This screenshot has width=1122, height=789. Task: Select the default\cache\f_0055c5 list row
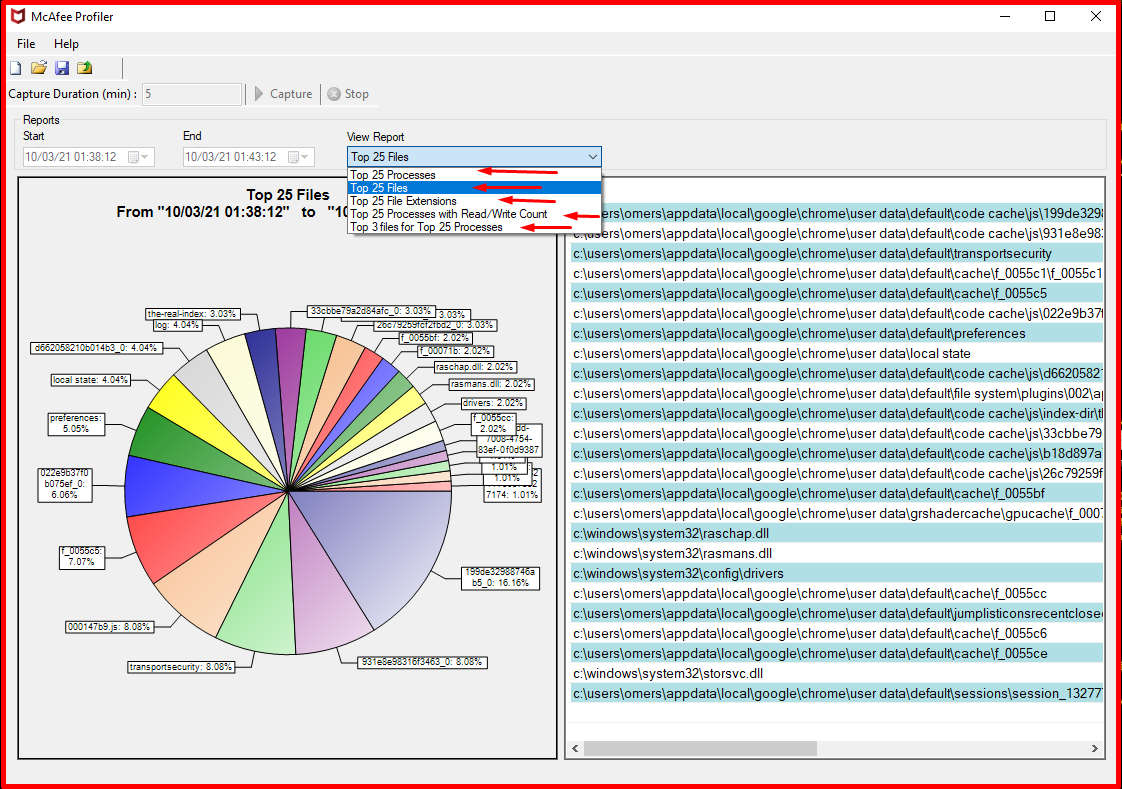click(x=836, y=293)
